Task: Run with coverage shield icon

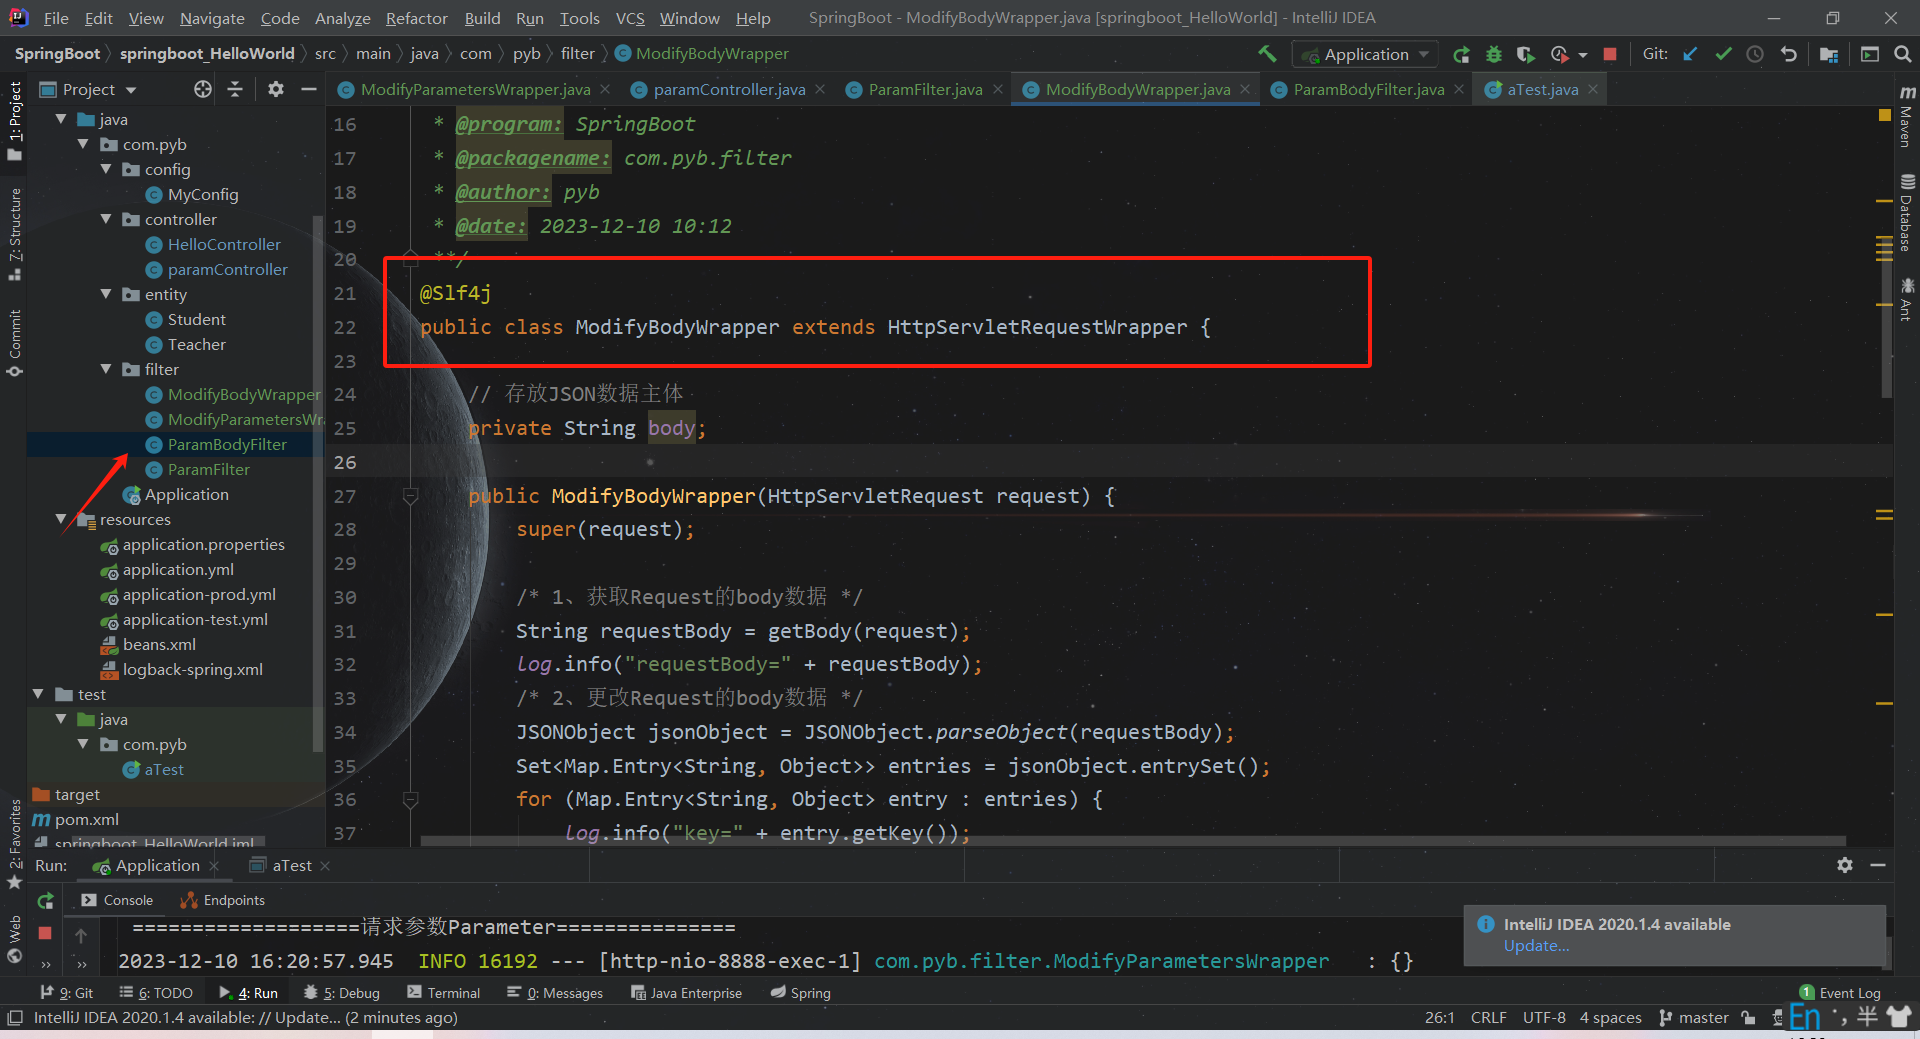Action: (1525, 54)
